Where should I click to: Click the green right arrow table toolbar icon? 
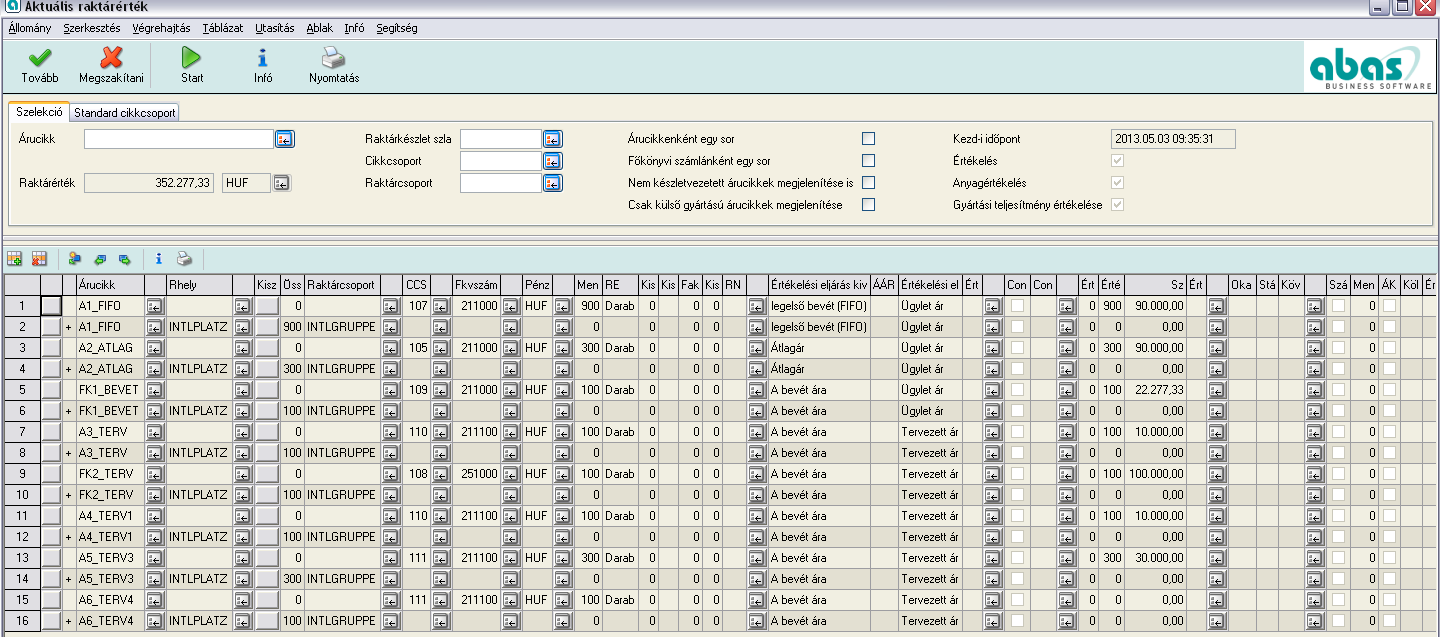[x=124, y=259]
